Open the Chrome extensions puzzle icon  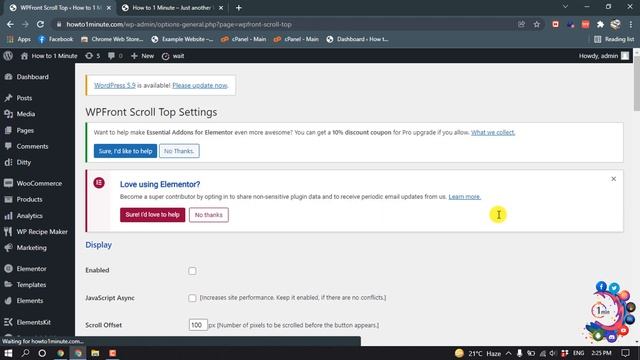(x=600, y=24)
